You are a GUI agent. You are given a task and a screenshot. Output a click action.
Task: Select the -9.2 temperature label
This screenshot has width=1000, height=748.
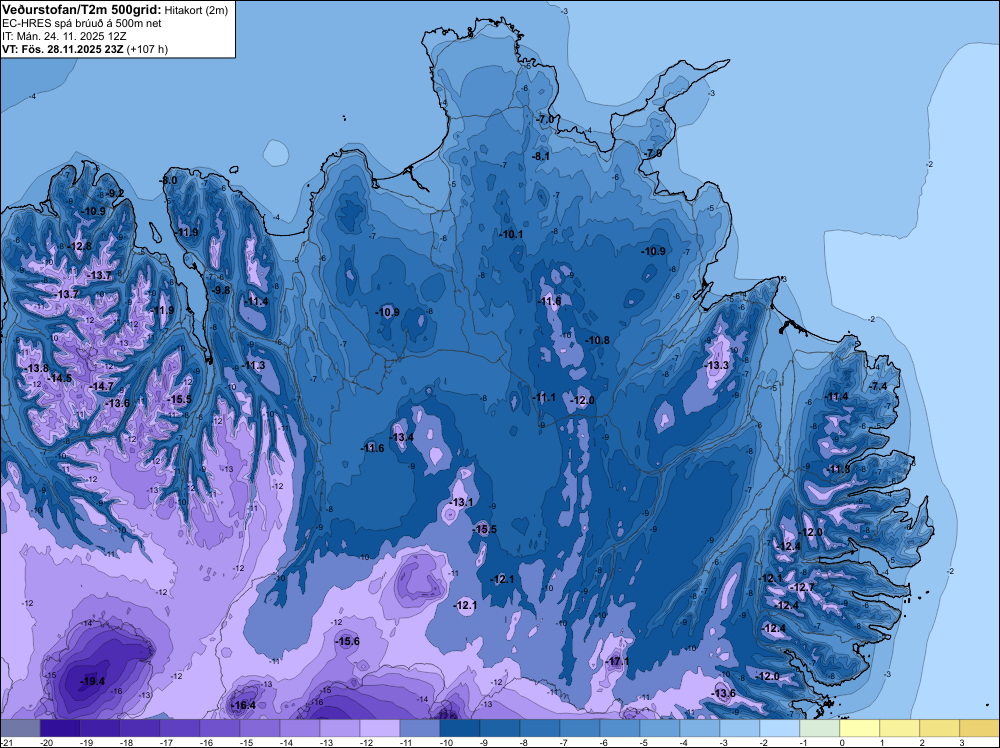click(x=115, y=193)
